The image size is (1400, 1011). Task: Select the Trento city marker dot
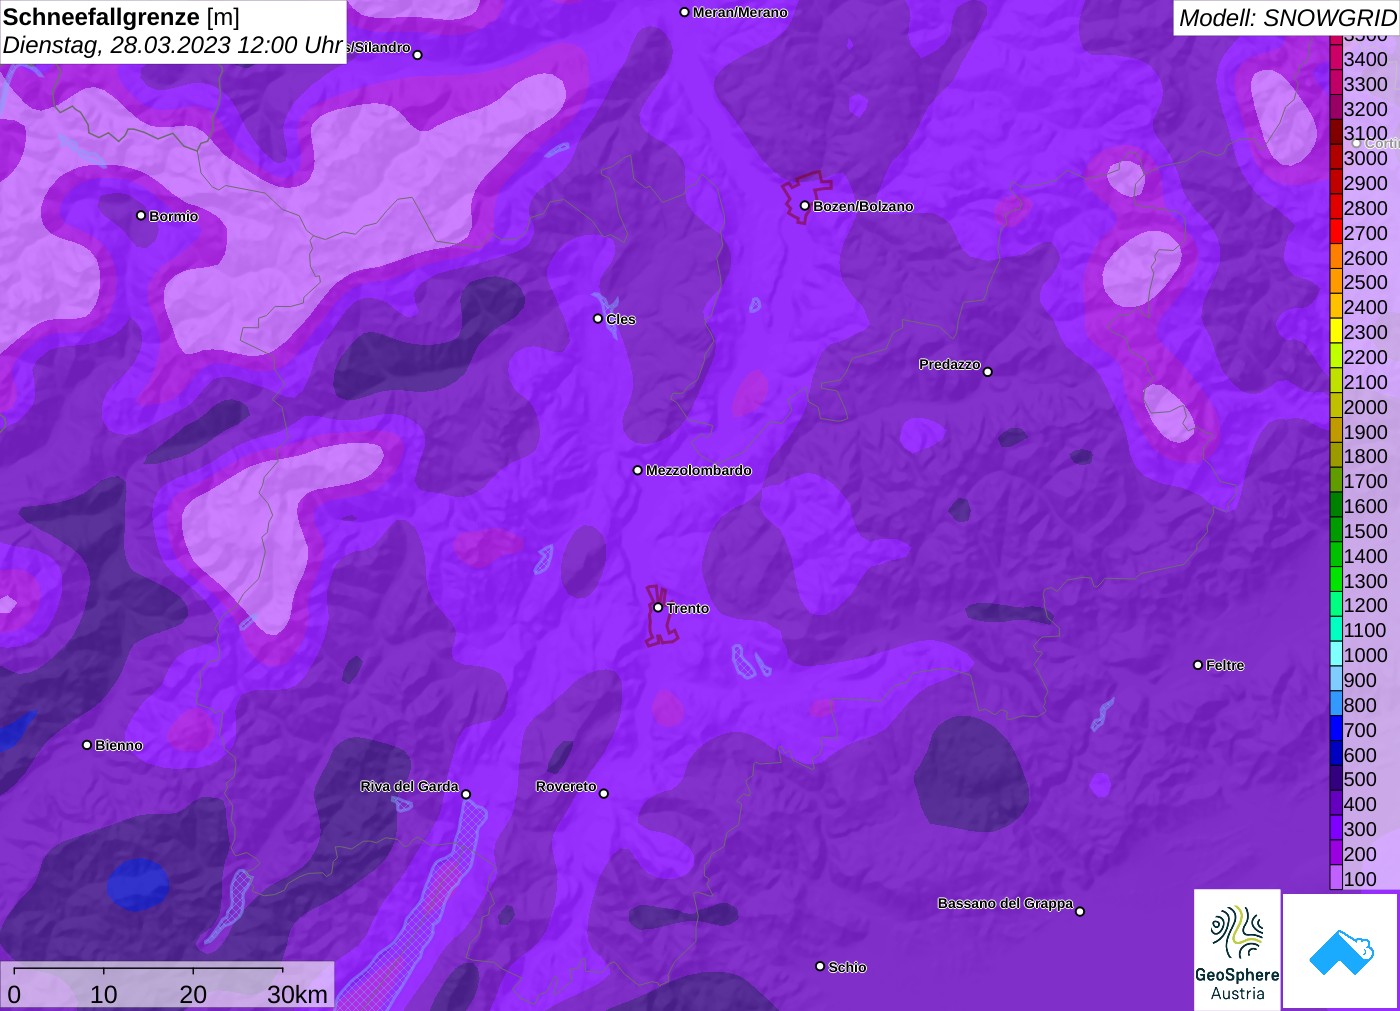(x=658, y=607)
